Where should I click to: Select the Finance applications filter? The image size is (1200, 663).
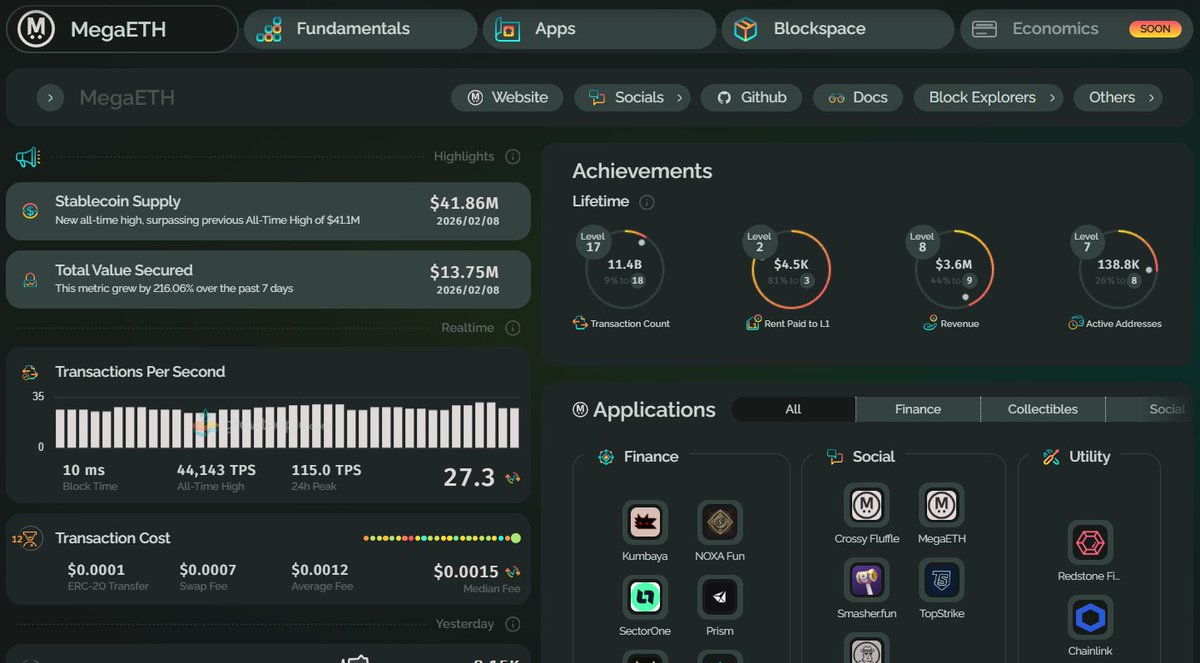918,409
